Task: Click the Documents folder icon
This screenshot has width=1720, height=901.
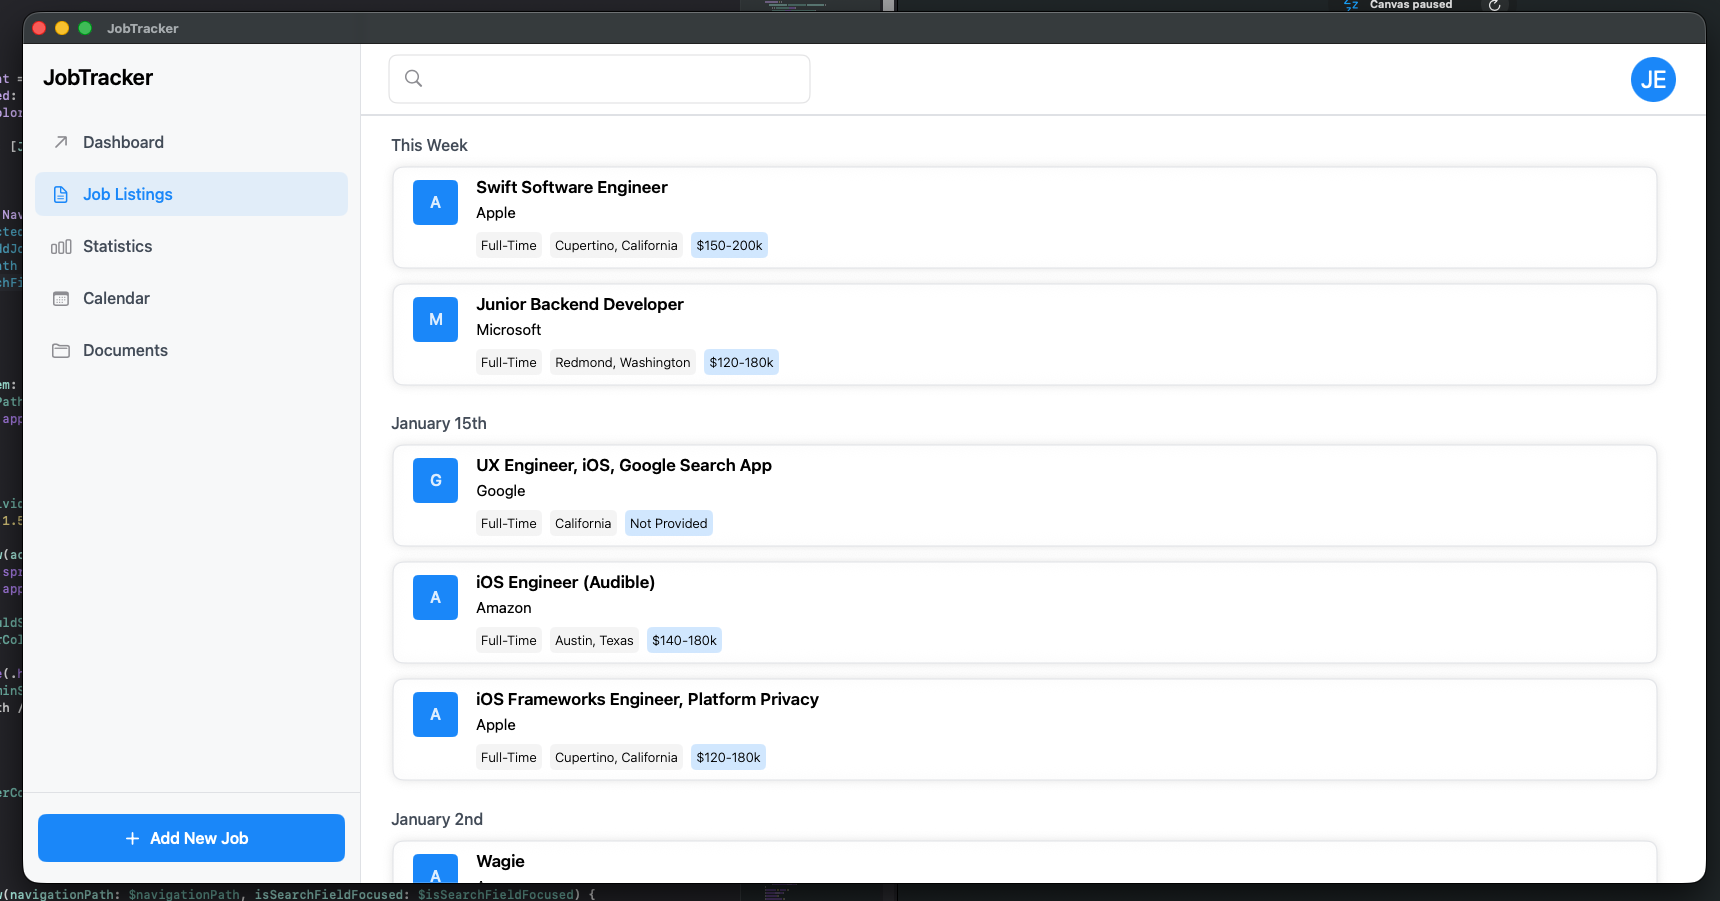Action: (61, 350)
